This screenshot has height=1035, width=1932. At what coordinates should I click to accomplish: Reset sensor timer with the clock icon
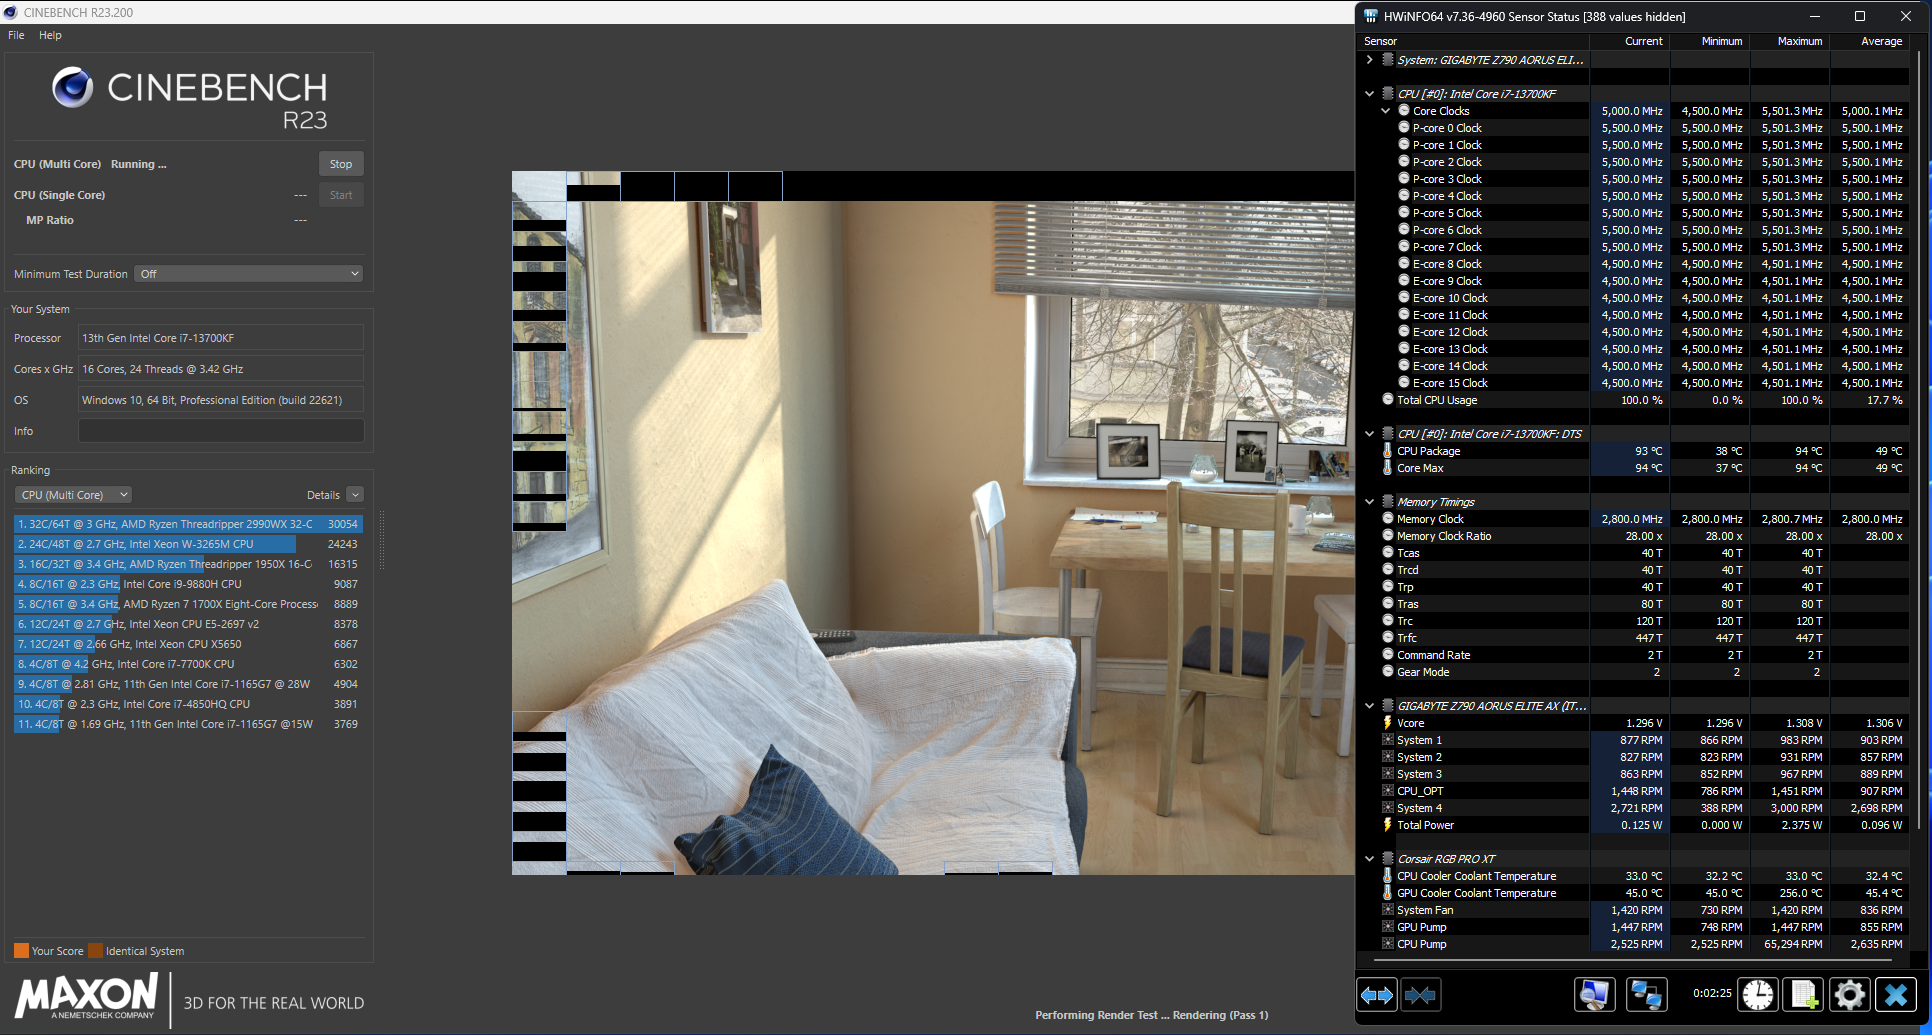click(x=1758, y=995)
